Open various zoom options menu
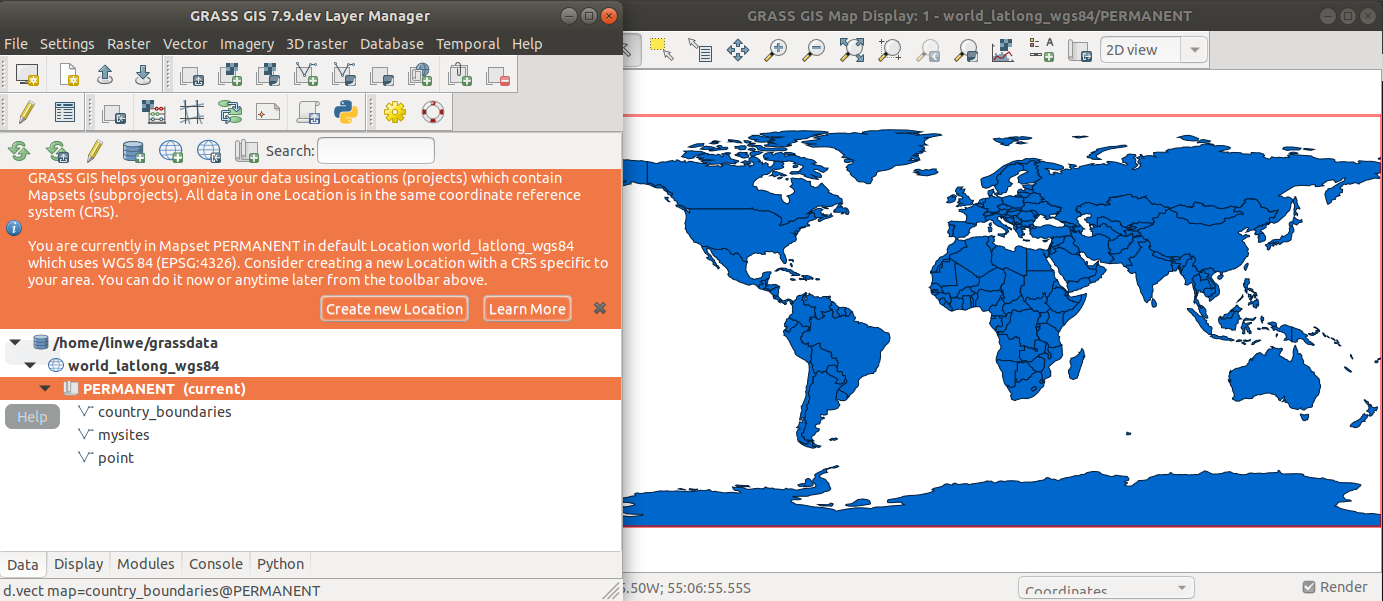The image size is (1383, 601). 966,49
